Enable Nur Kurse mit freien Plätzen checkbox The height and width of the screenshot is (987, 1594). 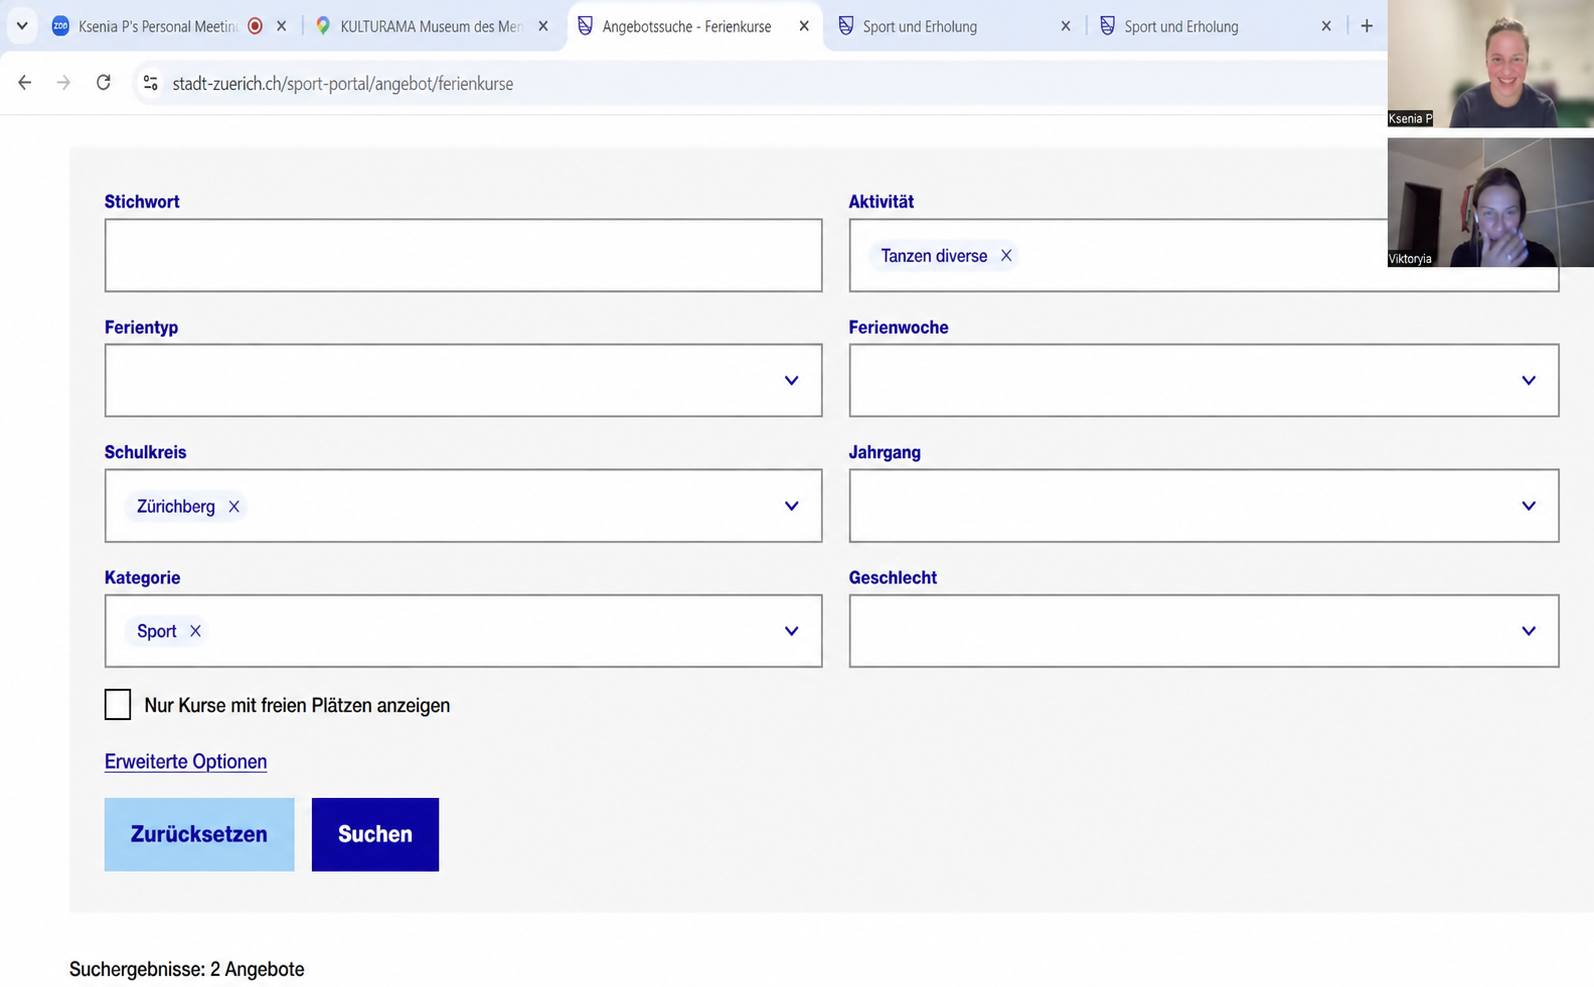pyautogui.click(x=118, y=704)
